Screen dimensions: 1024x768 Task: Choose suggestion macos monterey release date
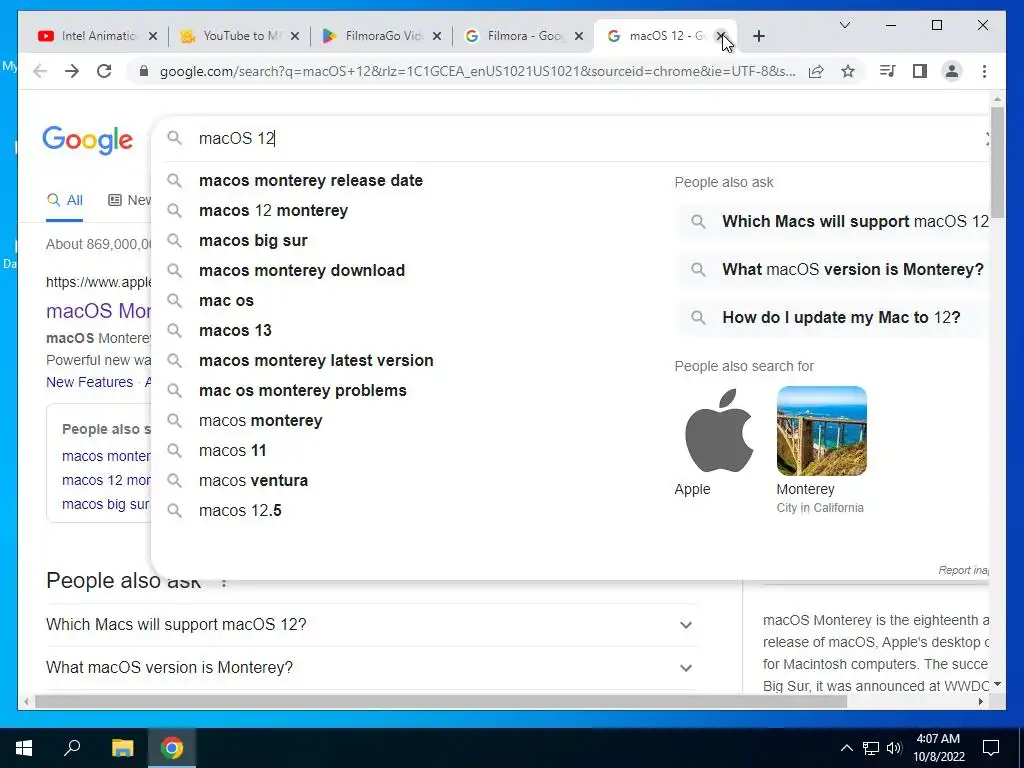tap(311, 180)
